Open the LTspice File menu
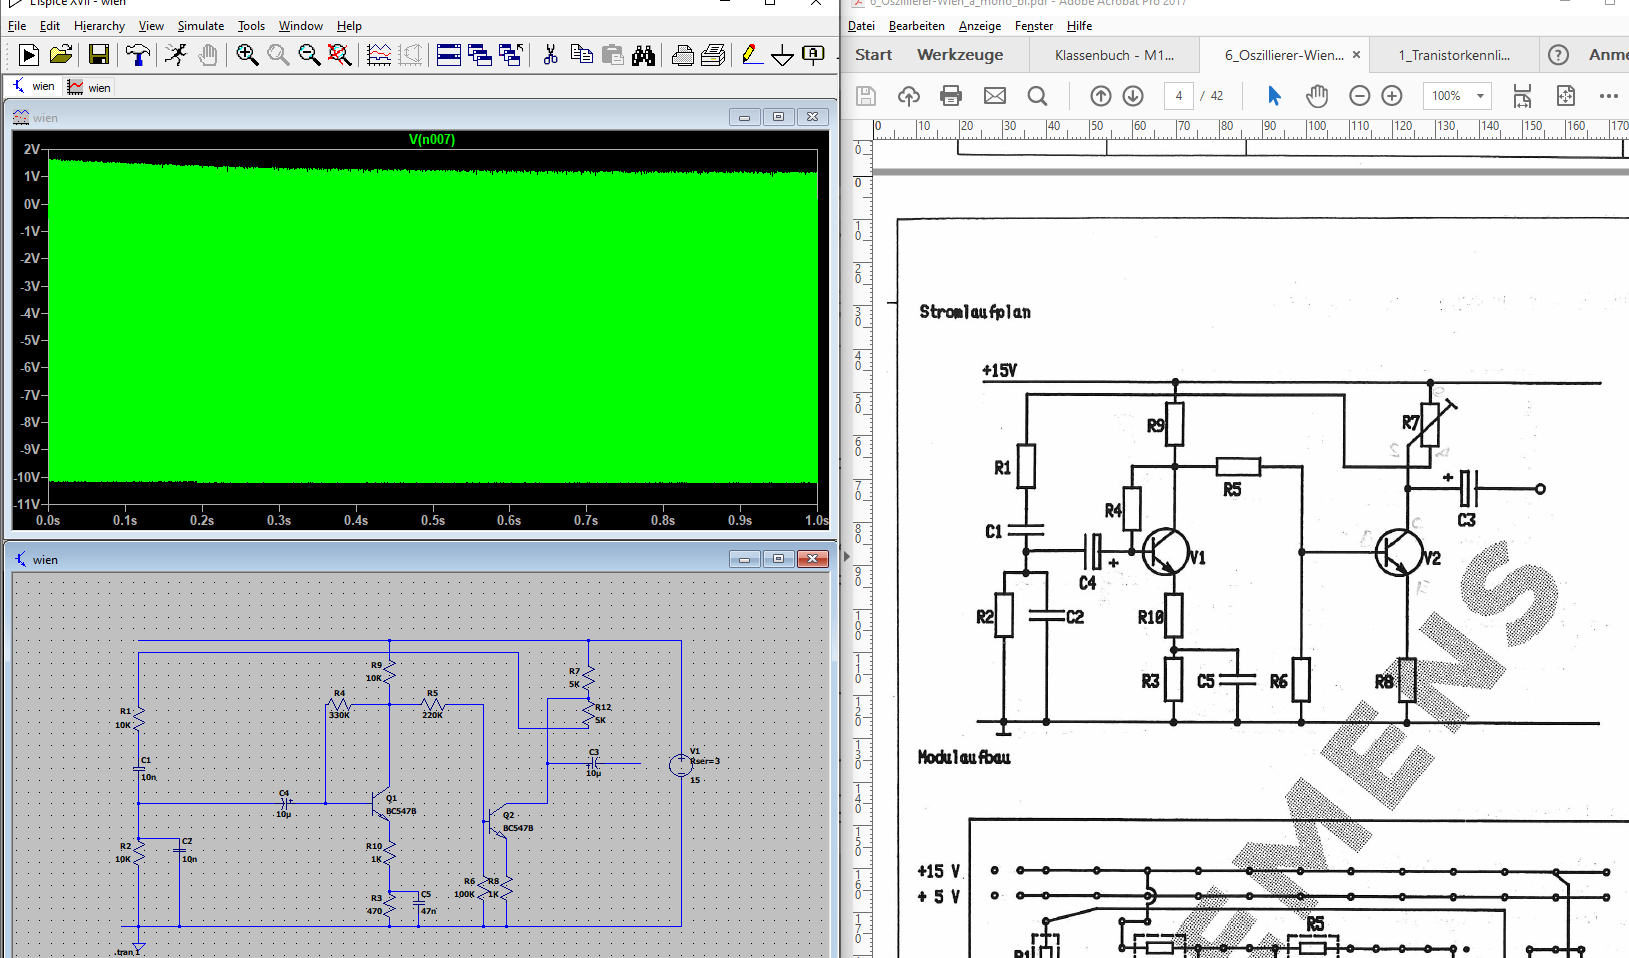Image resolution: width=1629 pixels, height=958 pixels. pyautogui.click(x=17, y=26)
